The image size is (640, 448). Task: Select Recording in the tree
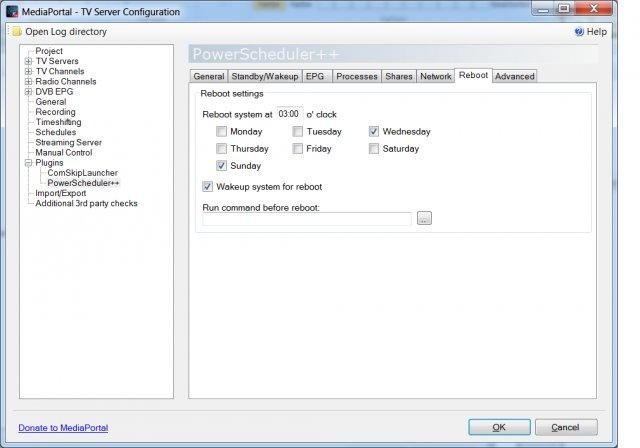[55, 112]
